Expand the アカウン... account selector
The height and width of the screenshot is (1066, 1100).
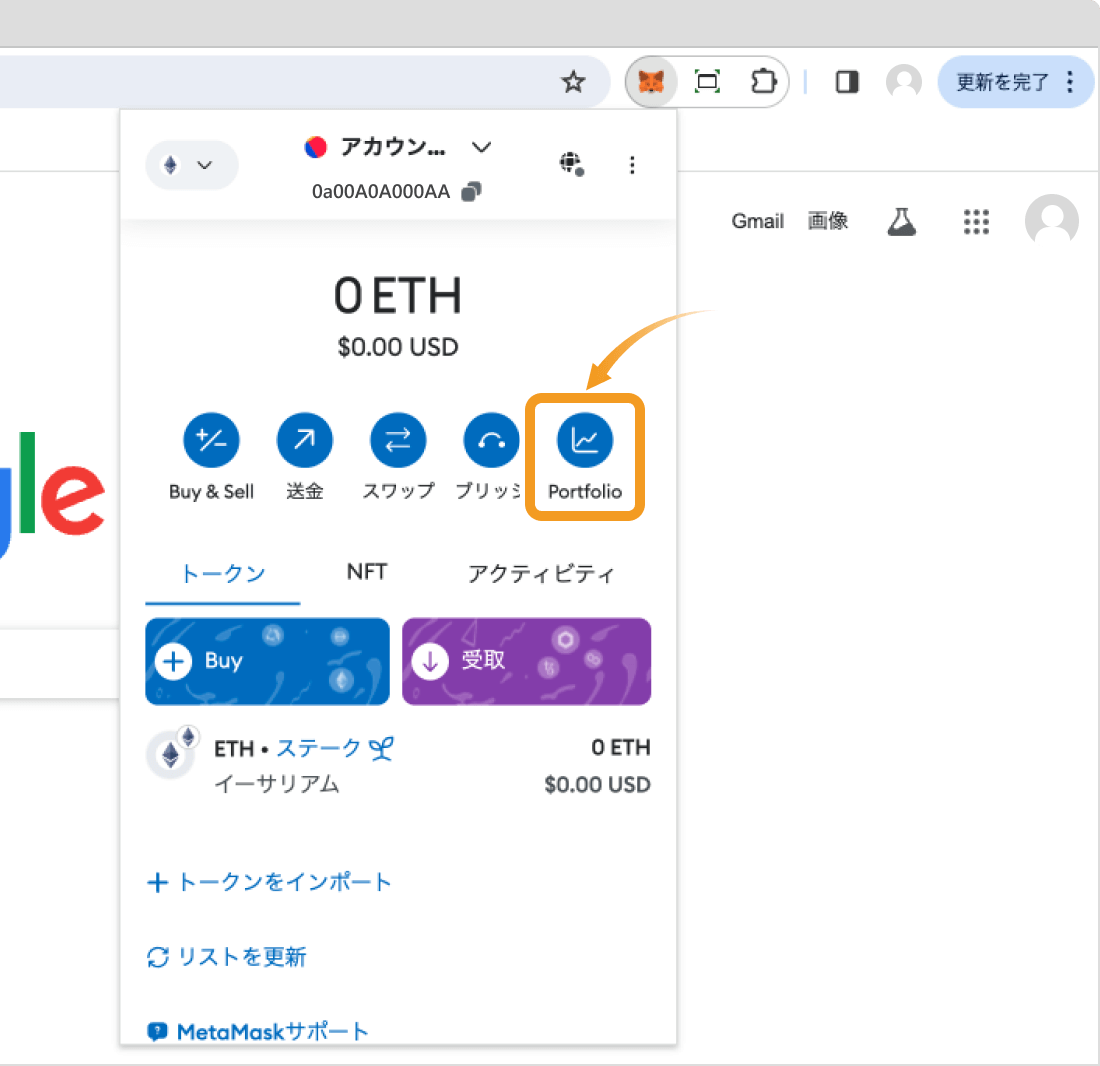tap(397, 147)
